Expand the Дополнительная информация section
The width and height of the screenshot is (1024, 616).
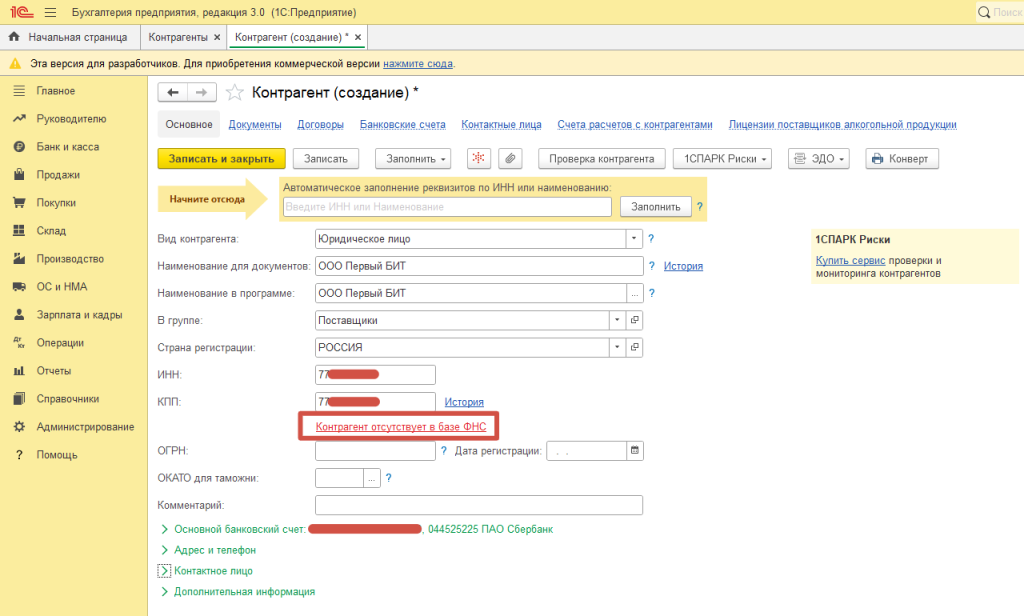pyautogui.click(x=244, y=592)
